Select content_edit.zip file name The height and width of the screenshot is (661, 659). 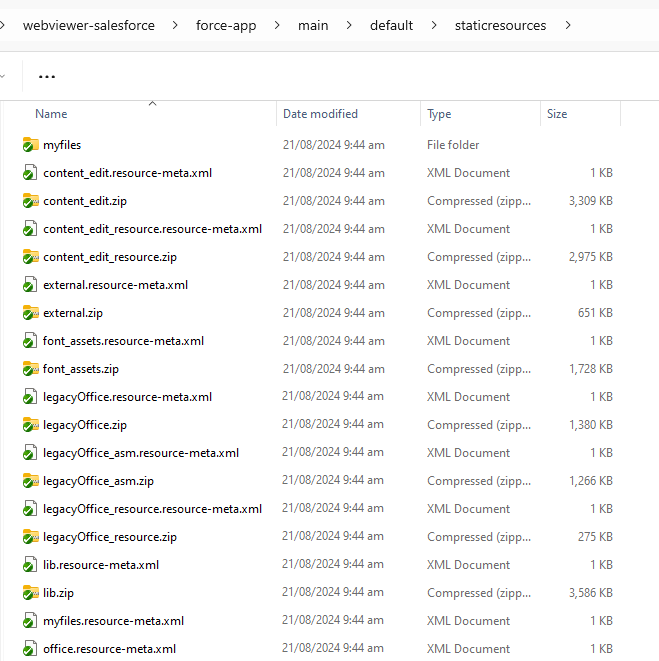[85, 201]
